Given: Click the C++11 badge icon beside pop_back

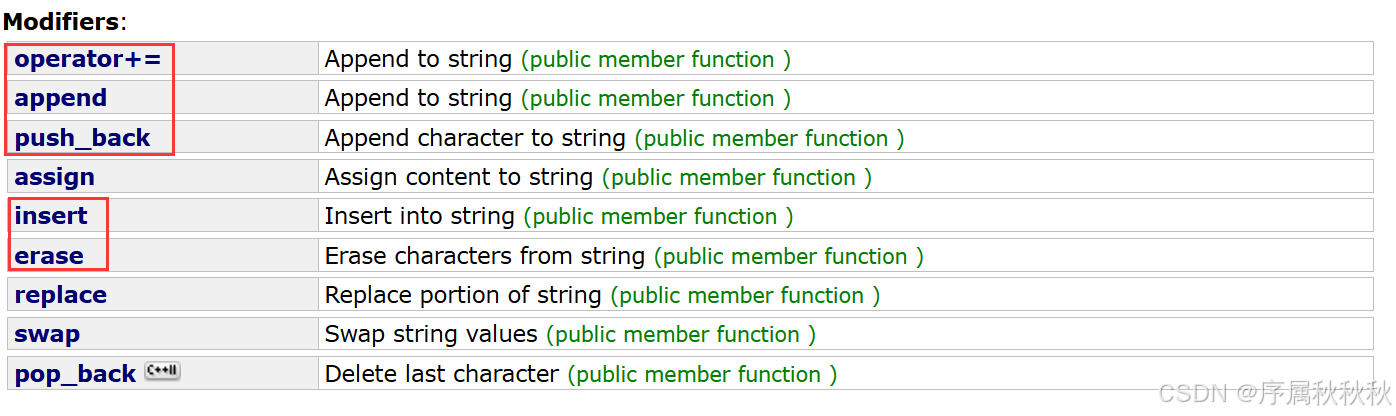Looking at the screenshot, I should (162, 371).
